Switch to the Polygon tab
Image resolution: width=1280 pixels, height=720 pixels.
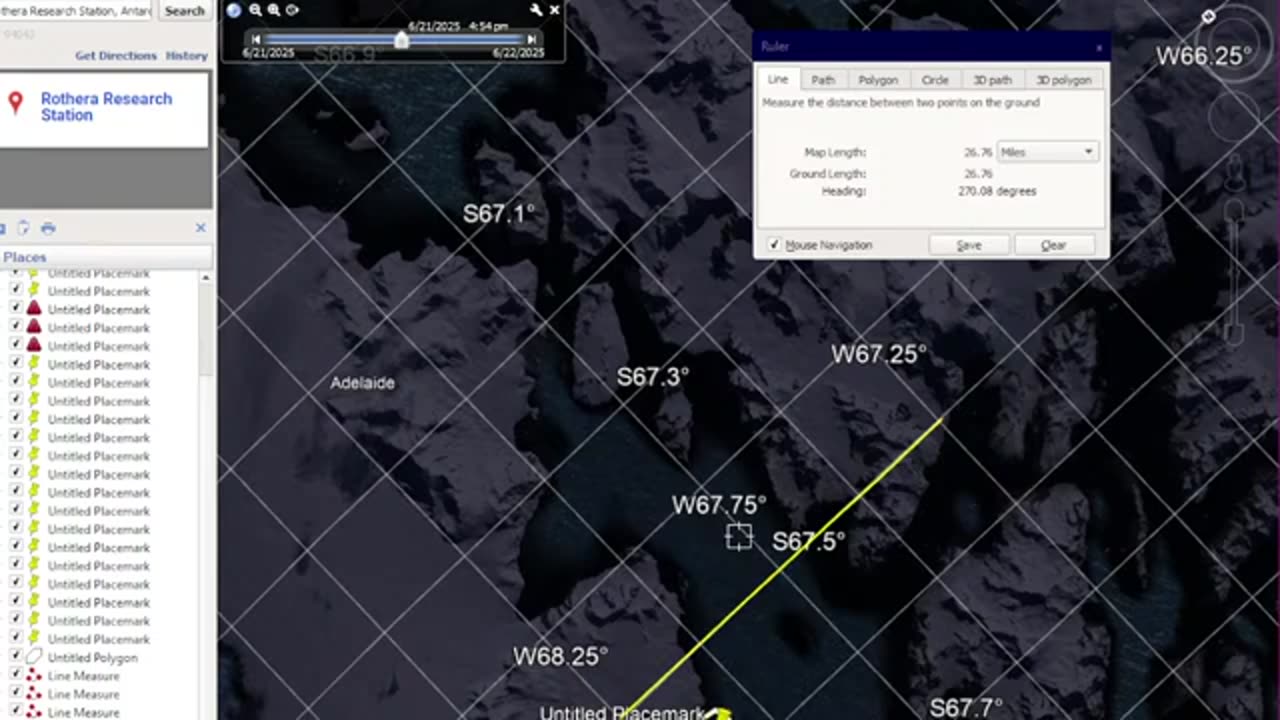click(878, 80)
